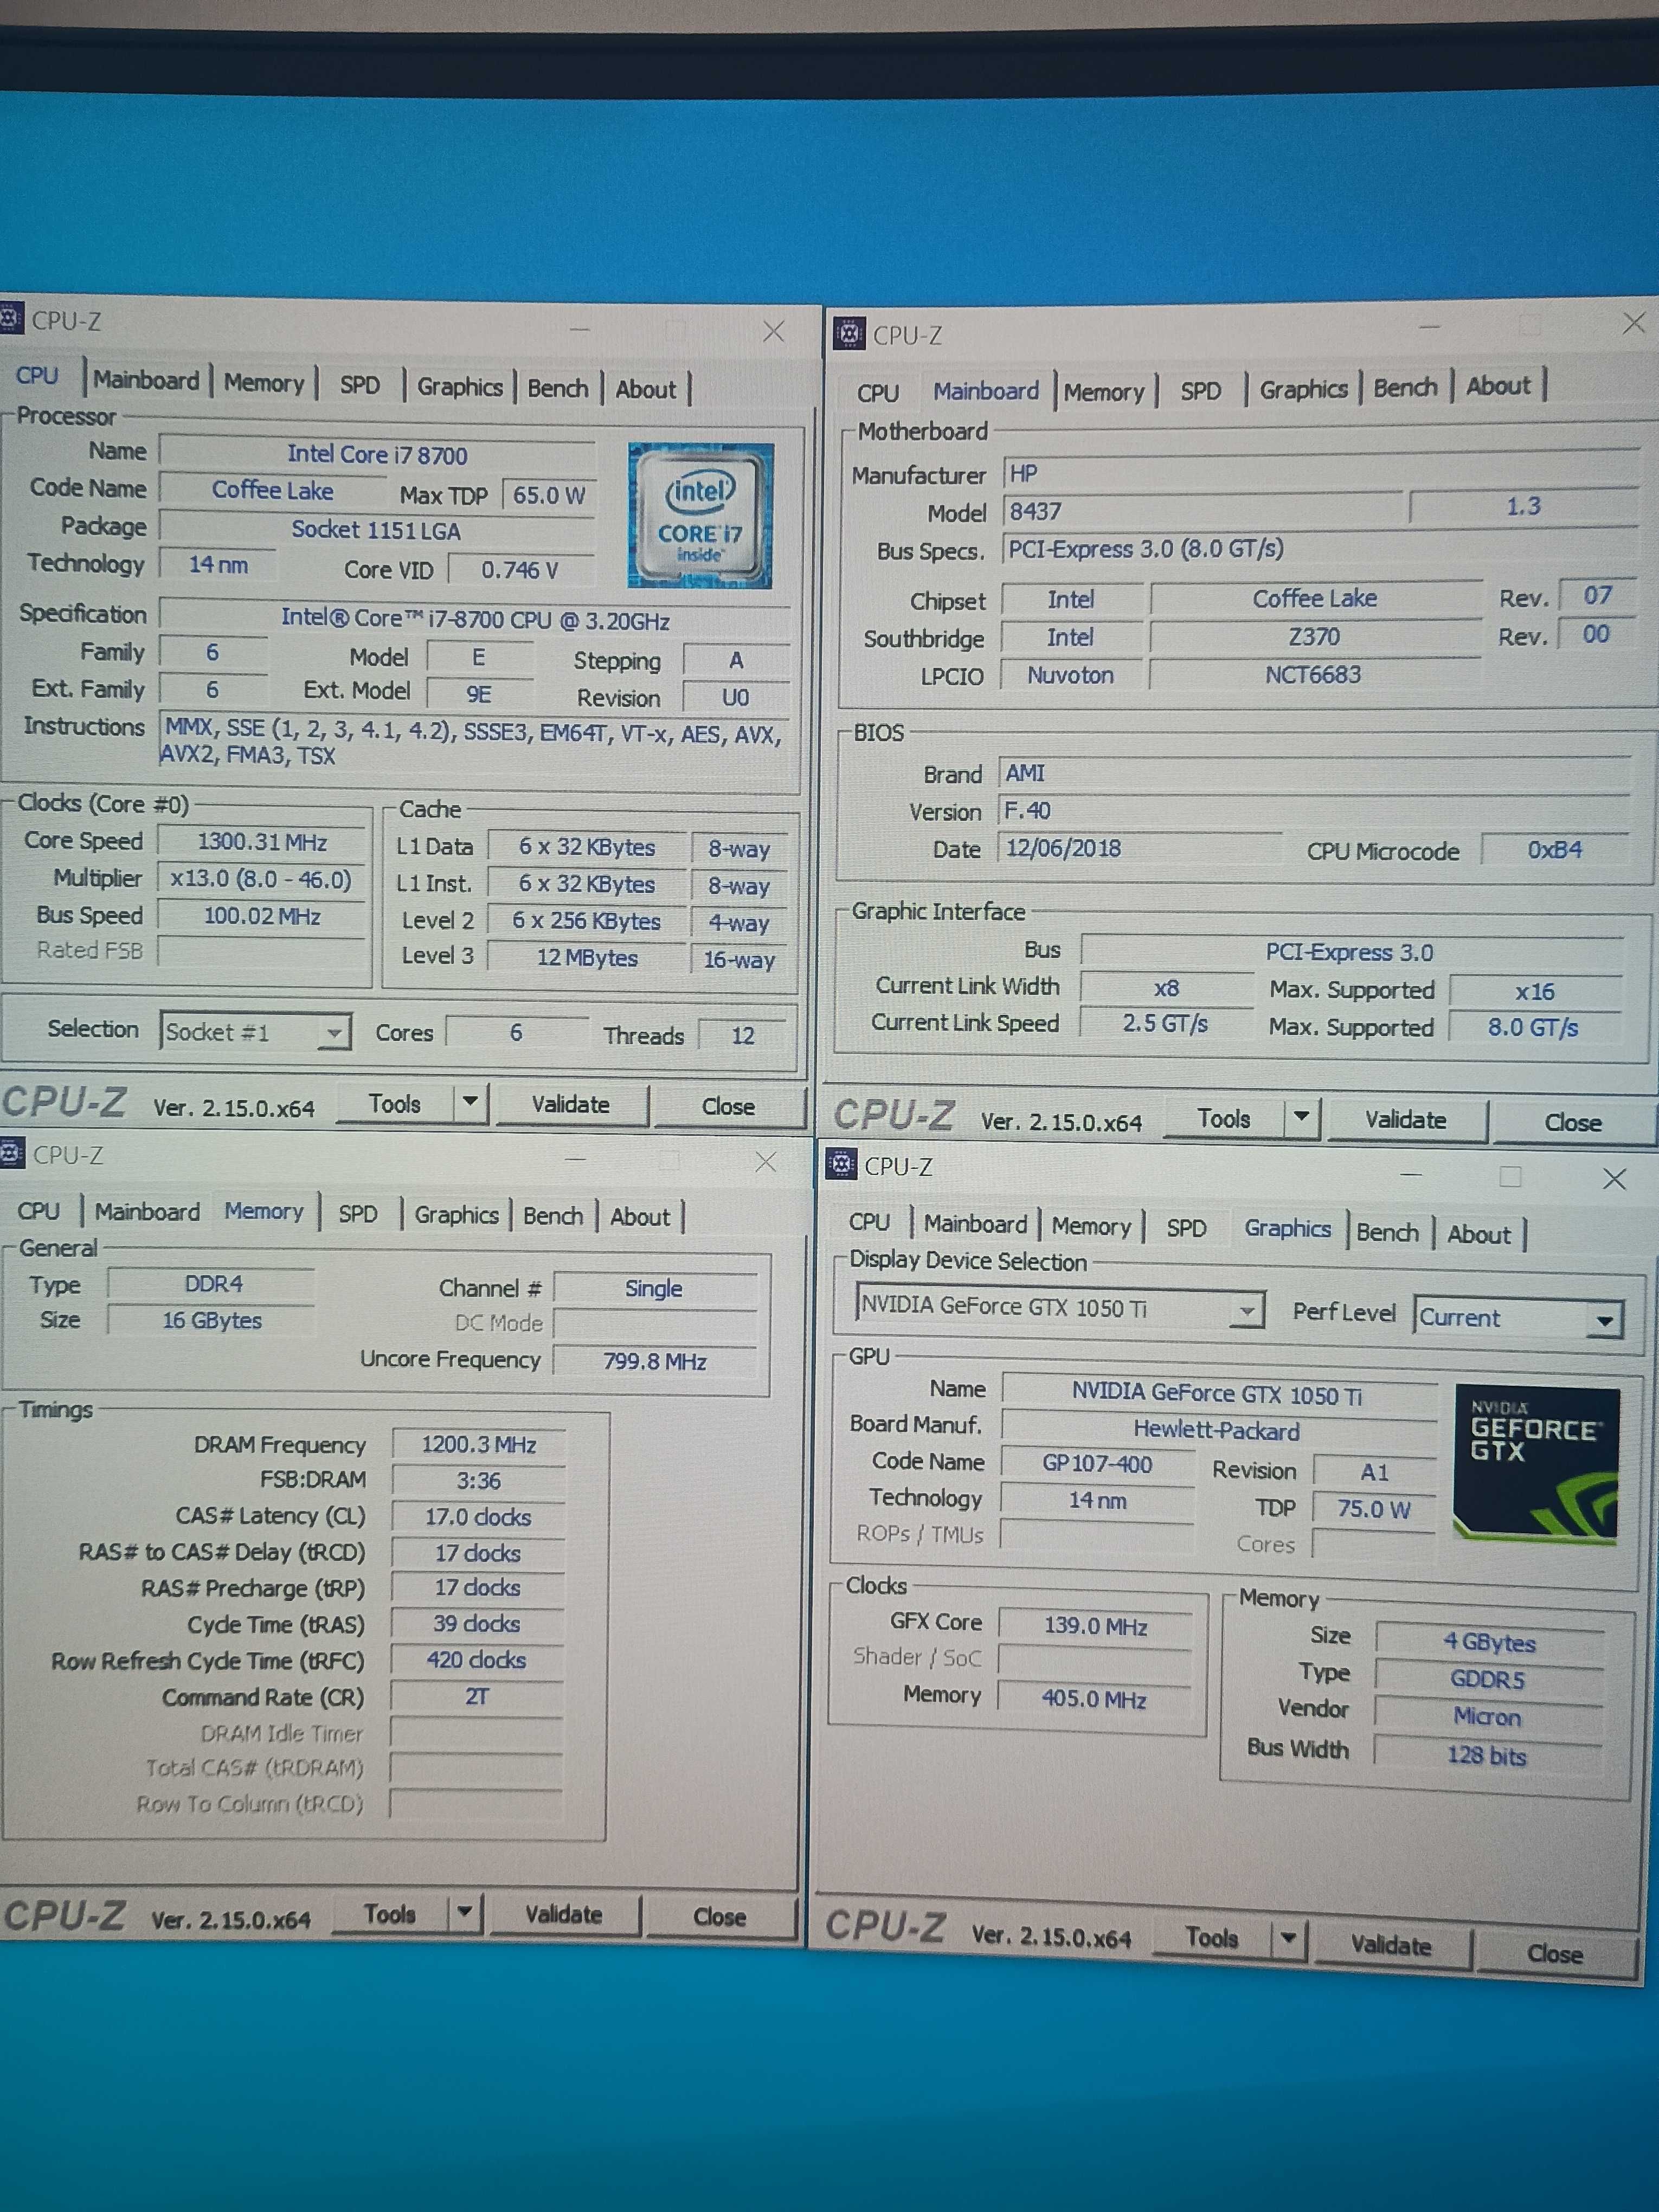1659x2212 pixels.
Task: Open Mainboard tab in bottom-left Memory window
Action: (x=148, y=1212)
